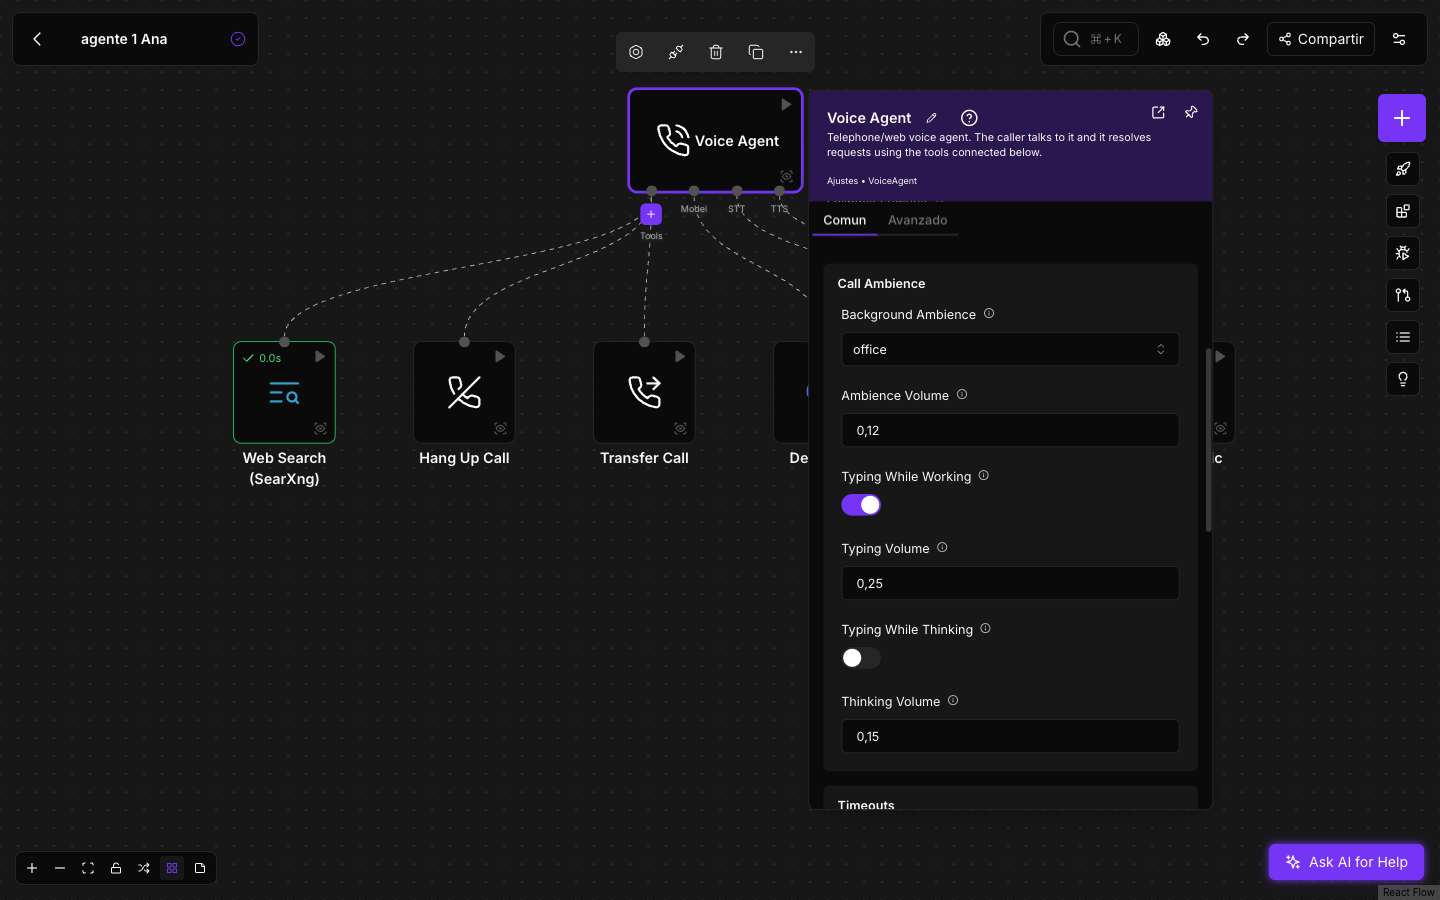Screen dimensions: 1440x900
Task: Click the Compartir share button
Action: point(1321,39)
